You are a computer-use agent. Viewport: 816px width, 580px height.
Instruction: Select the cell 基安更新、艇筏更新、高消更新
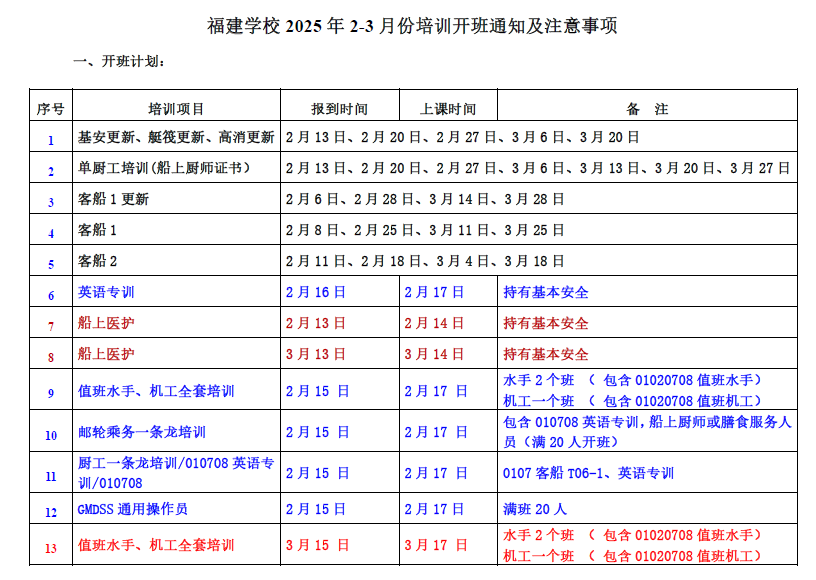(176, 137)
